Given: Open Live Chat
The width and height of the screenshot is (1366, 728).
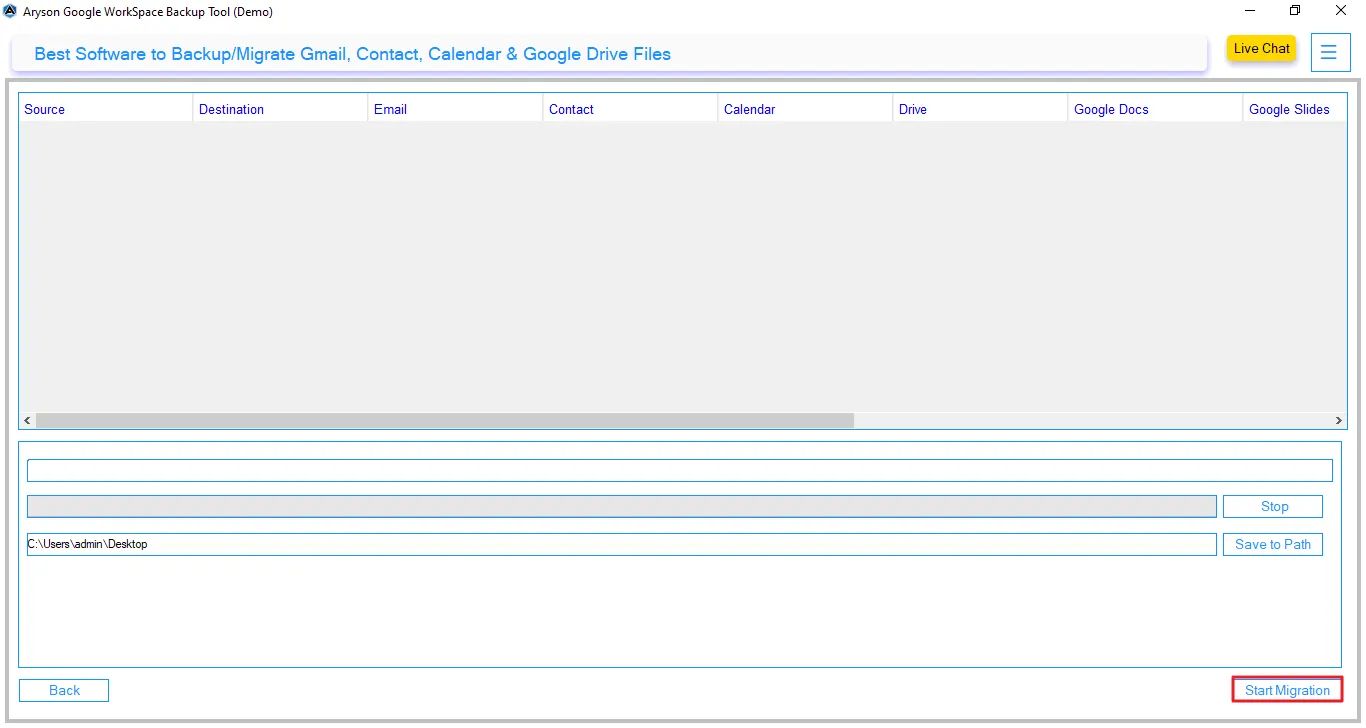Looking at the screenshot, I should (1260, 48).
